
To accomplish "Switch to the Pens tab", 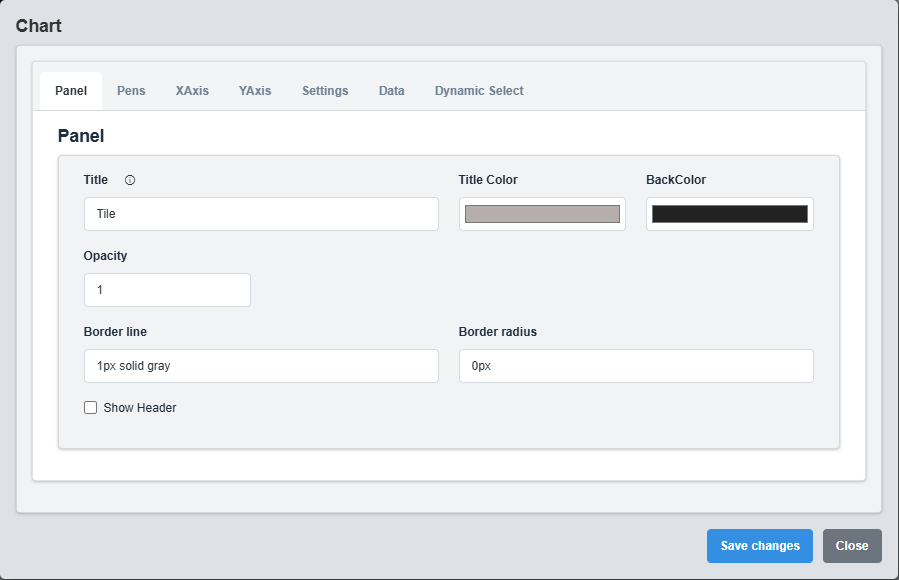I will click(131, 90).
